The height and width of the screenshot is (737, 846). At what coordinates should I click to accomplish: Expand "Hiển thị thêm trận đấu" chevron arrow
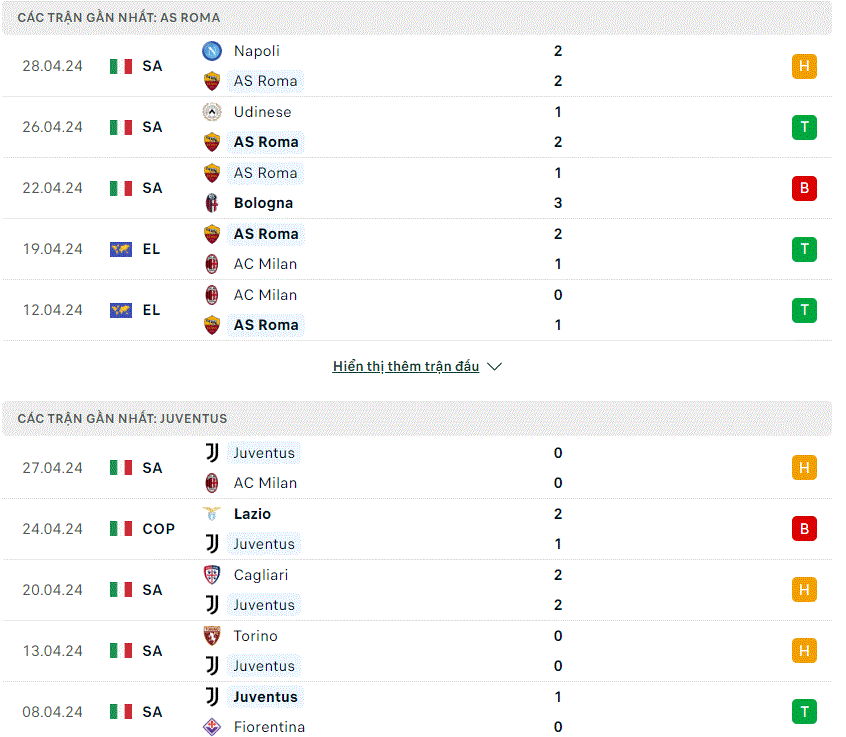(x=494, y=367)
